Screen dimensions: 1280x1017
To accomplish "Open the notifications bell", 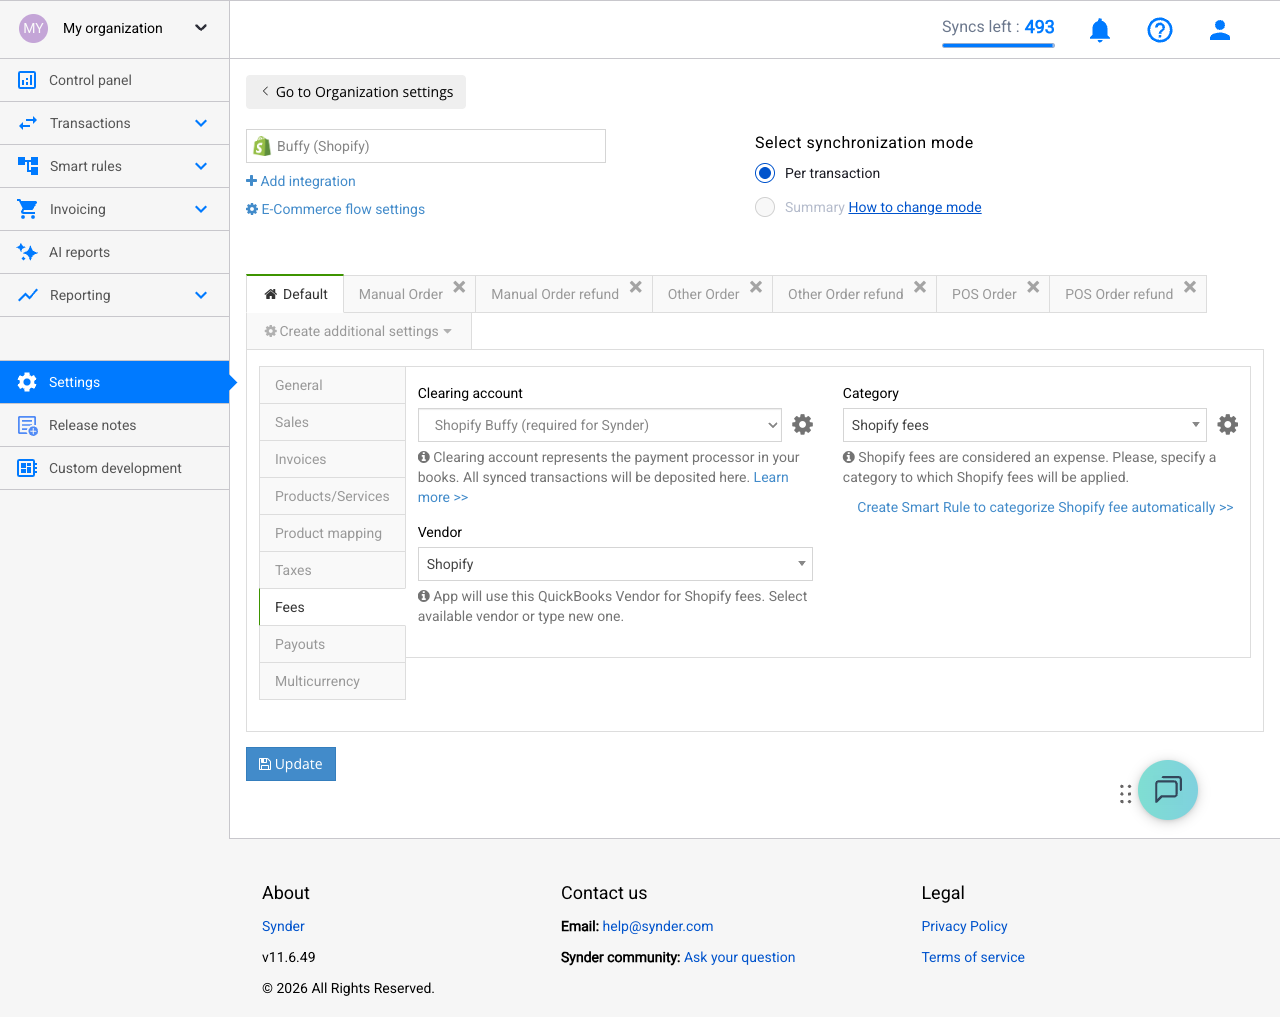I will coord(1100,29).
